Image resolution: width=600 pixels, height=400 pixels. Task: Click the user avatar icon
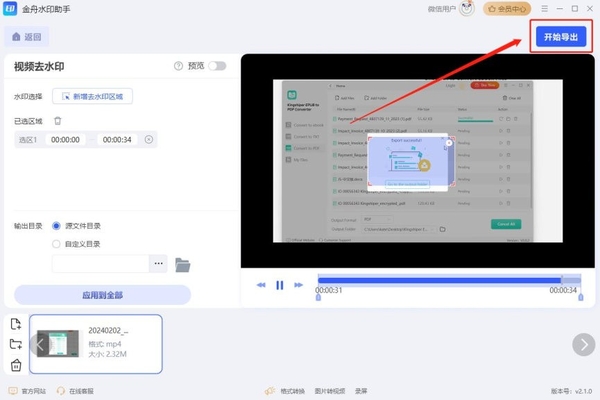point(467,8)
